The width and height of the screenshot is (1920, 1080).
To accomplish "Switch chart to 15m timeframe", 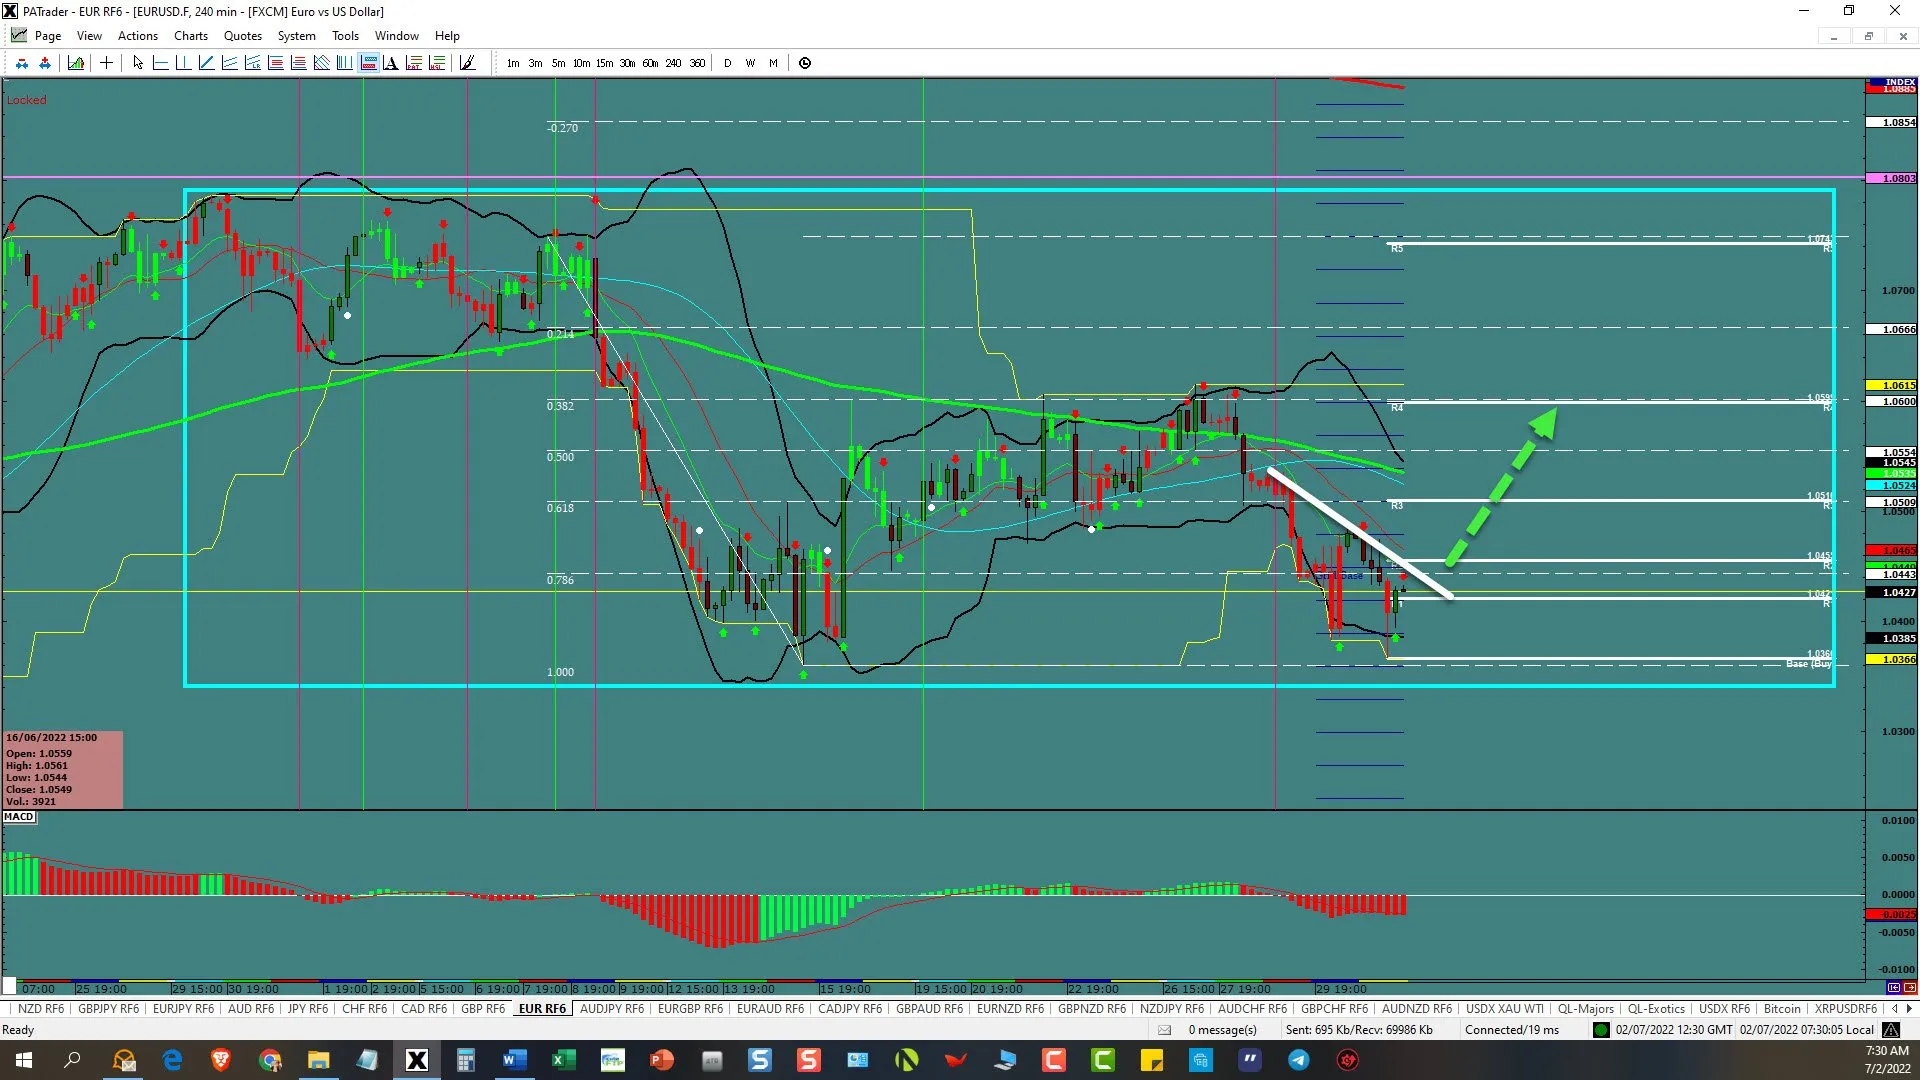I will pyautogui.click(x=604, y=63).
